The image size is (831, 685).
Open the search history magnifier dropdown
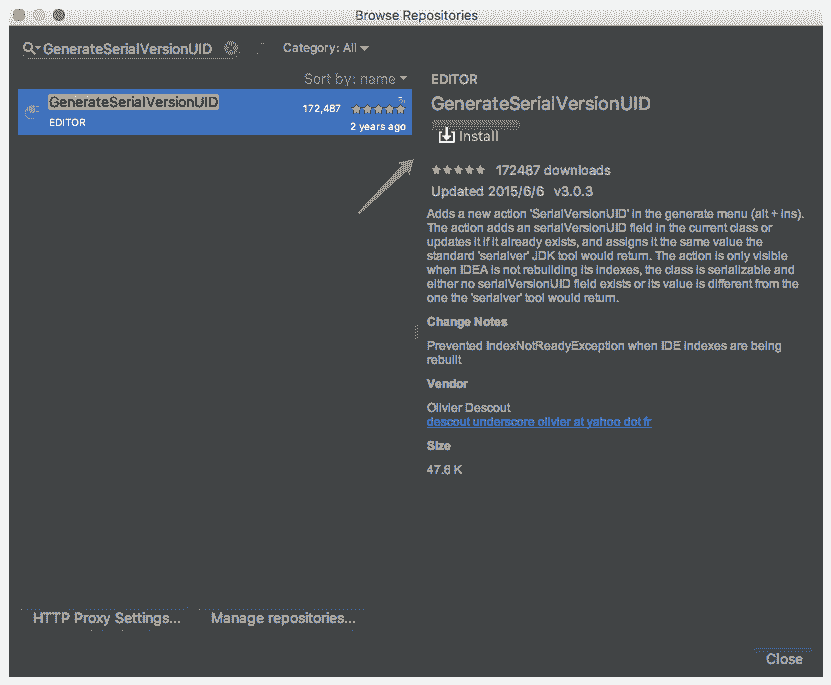coord(31,48)
